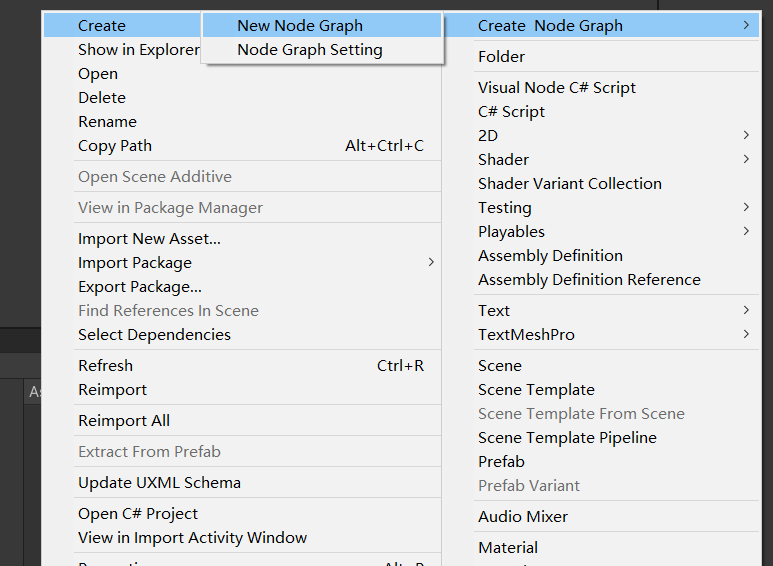Open the Shader submenu
The image size is (773, 566).
click(601, 160)
